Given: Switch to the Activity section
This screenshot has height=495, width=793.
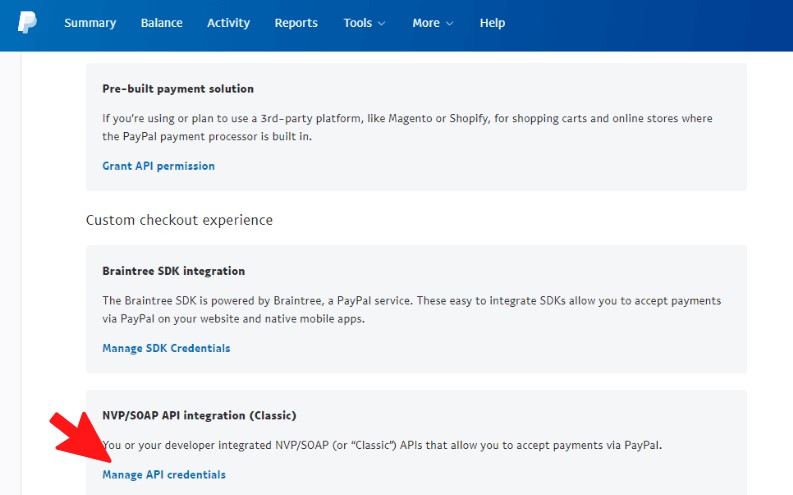Looking at the screenshot, I should [x=228, y=23].
